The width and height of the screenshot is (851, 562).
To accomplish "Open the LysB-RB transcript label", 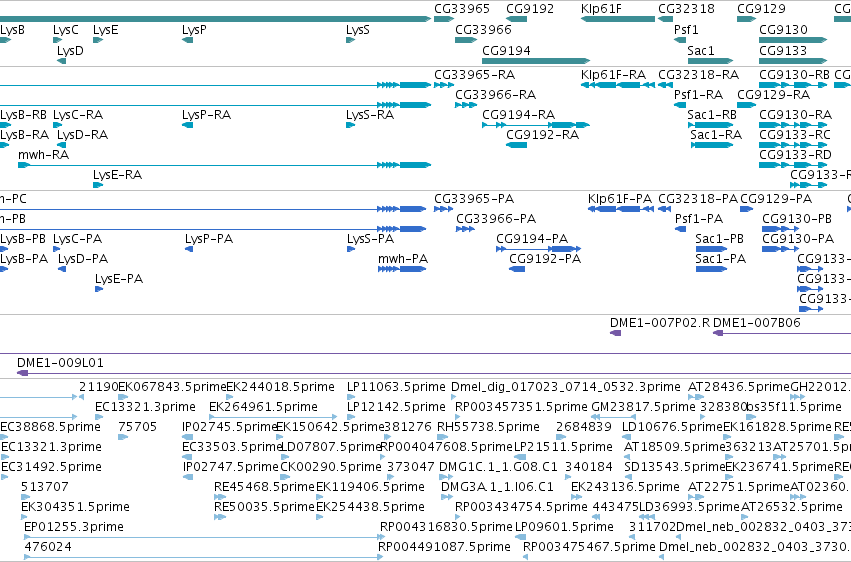I will click(23, 115).
